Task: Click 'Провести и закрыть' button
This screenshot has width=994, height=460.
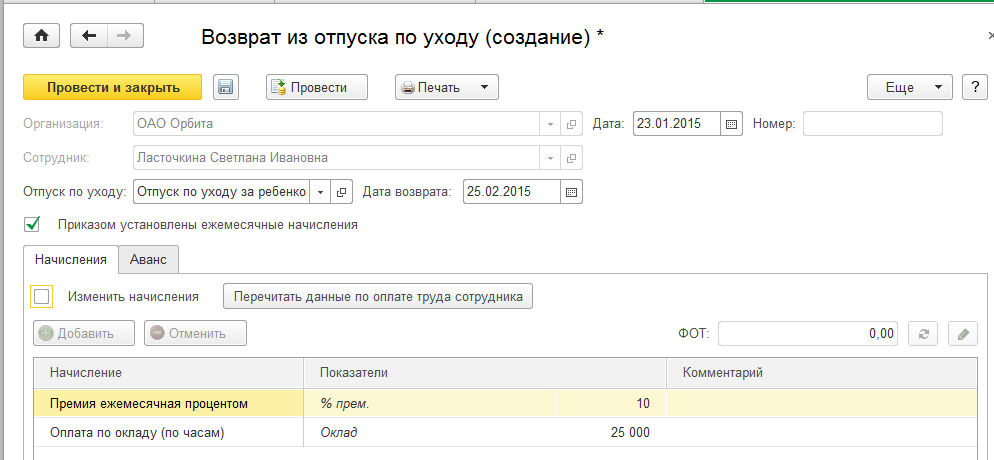Action: pos(113,87)
